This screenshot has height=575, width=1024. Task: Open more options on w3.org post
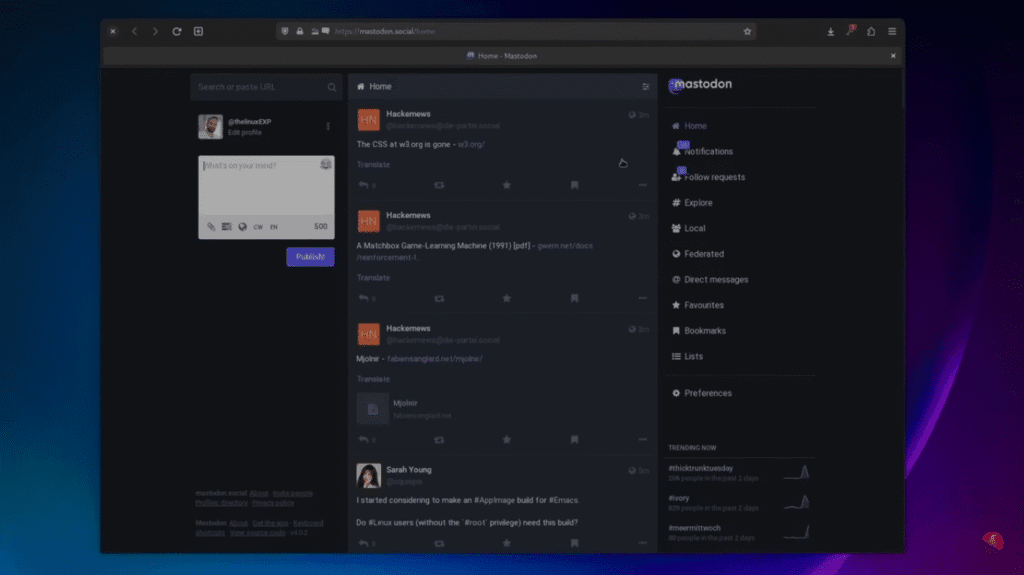click(643, 185)
